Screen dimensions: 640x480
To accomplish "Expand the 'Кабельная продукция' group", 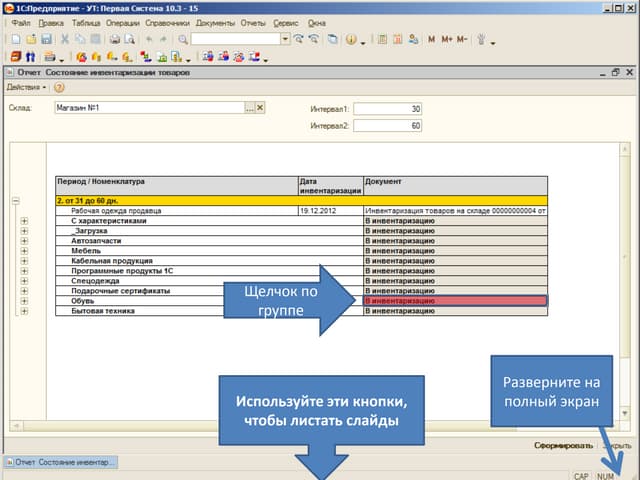I will tap(24, 261).
